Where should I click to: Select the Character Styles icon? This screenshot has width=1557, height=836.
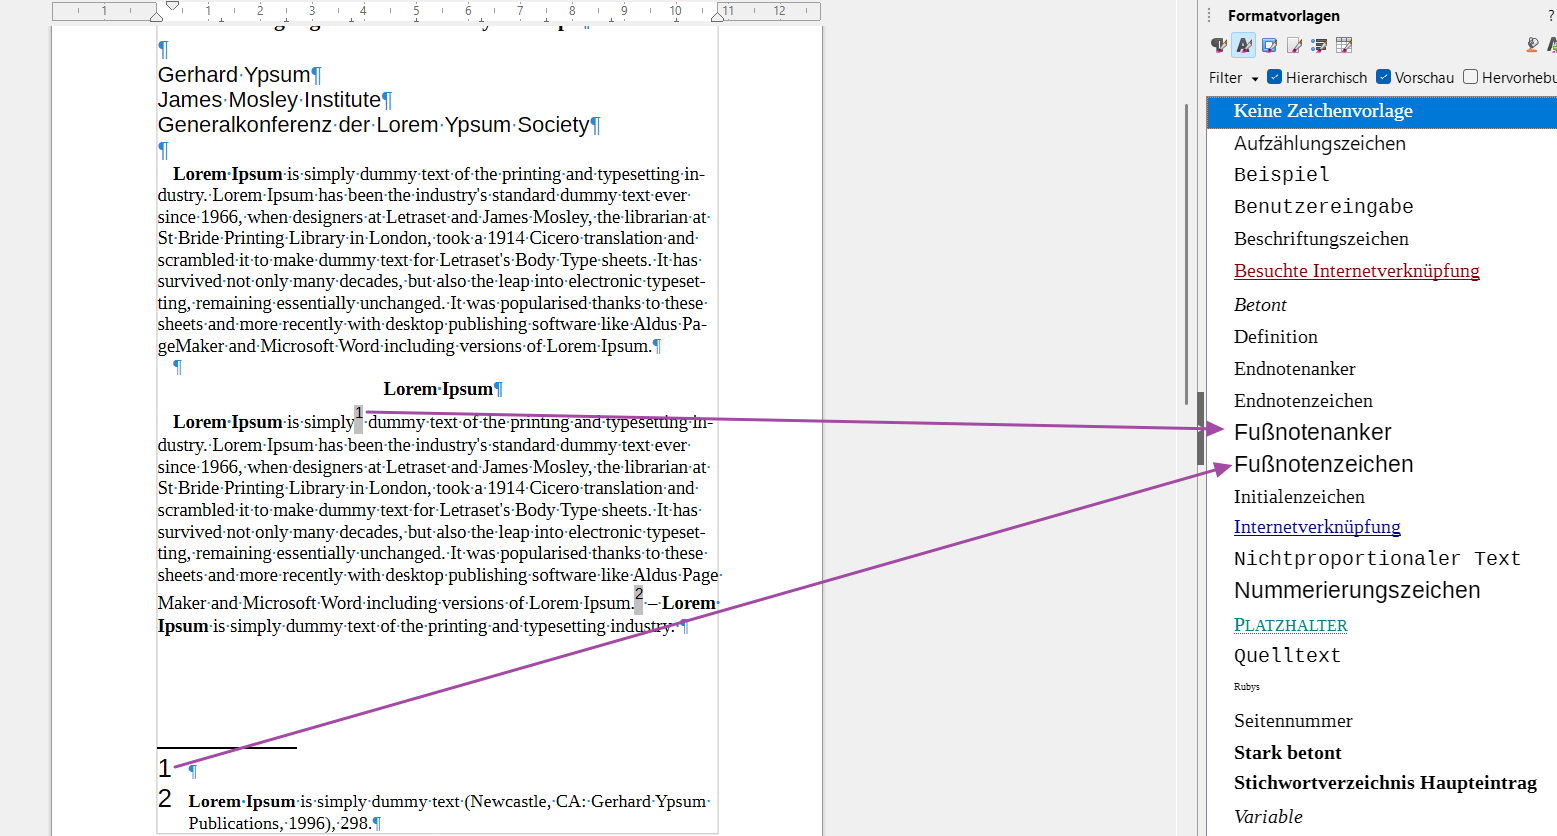pos(1243,45)
